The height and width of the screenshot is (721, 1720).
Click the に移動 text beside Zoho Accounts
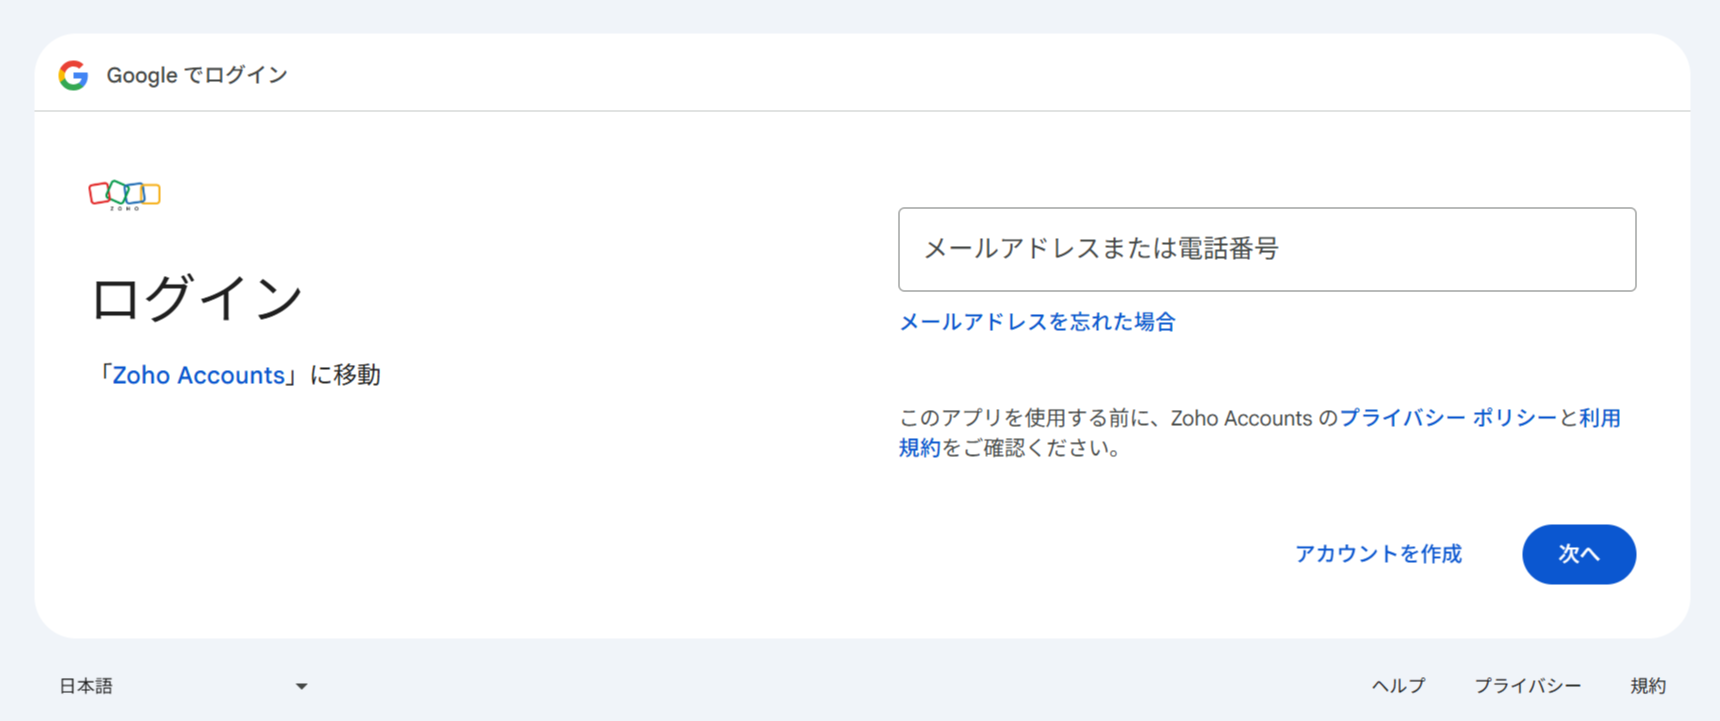345,375
